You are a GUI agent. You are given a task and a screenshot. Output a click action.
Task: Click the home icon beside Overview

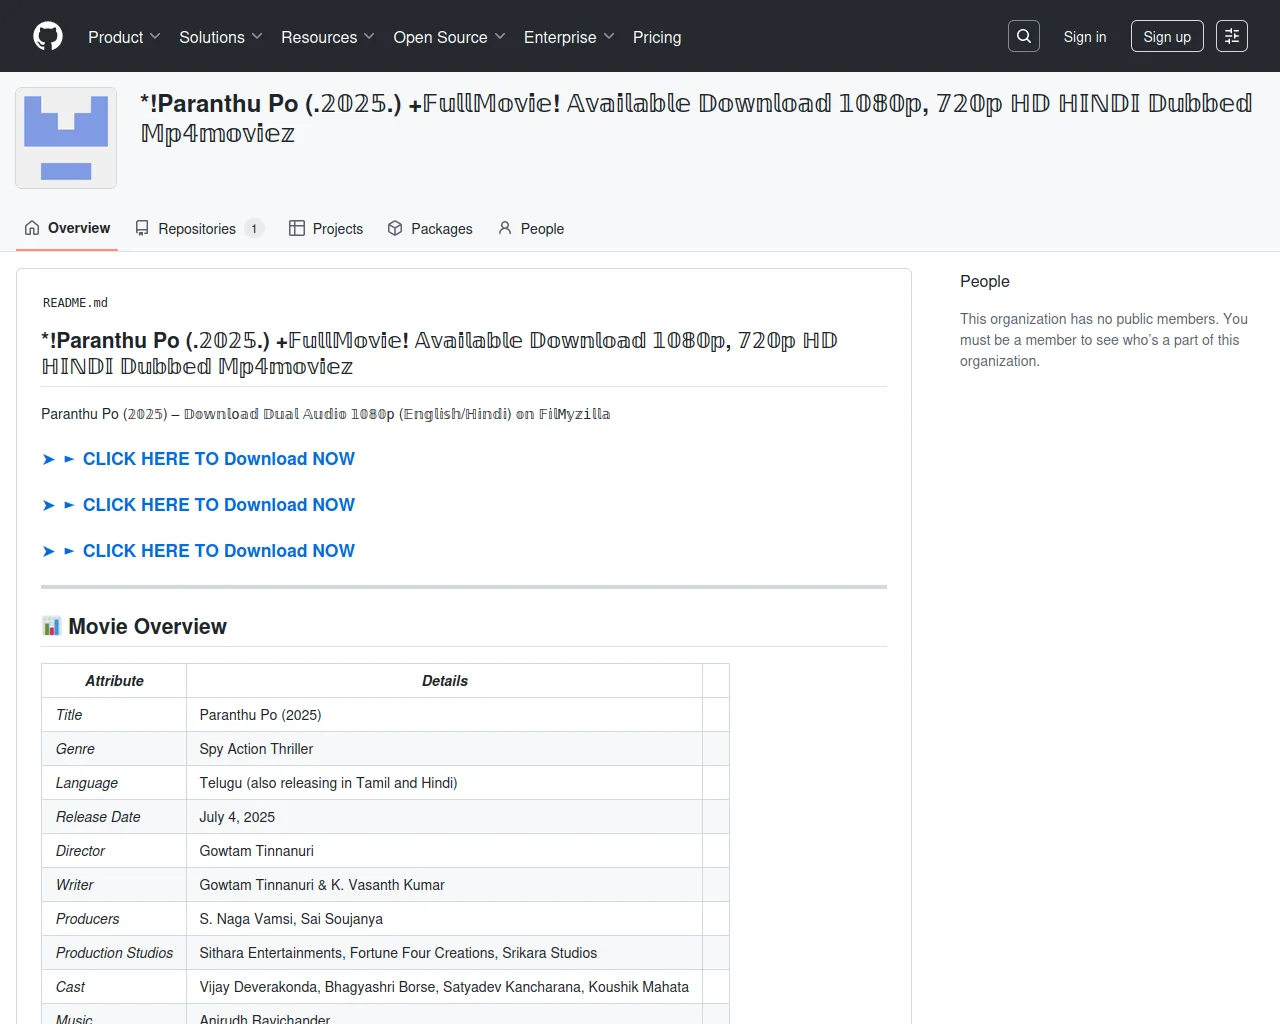pos(32,228)
